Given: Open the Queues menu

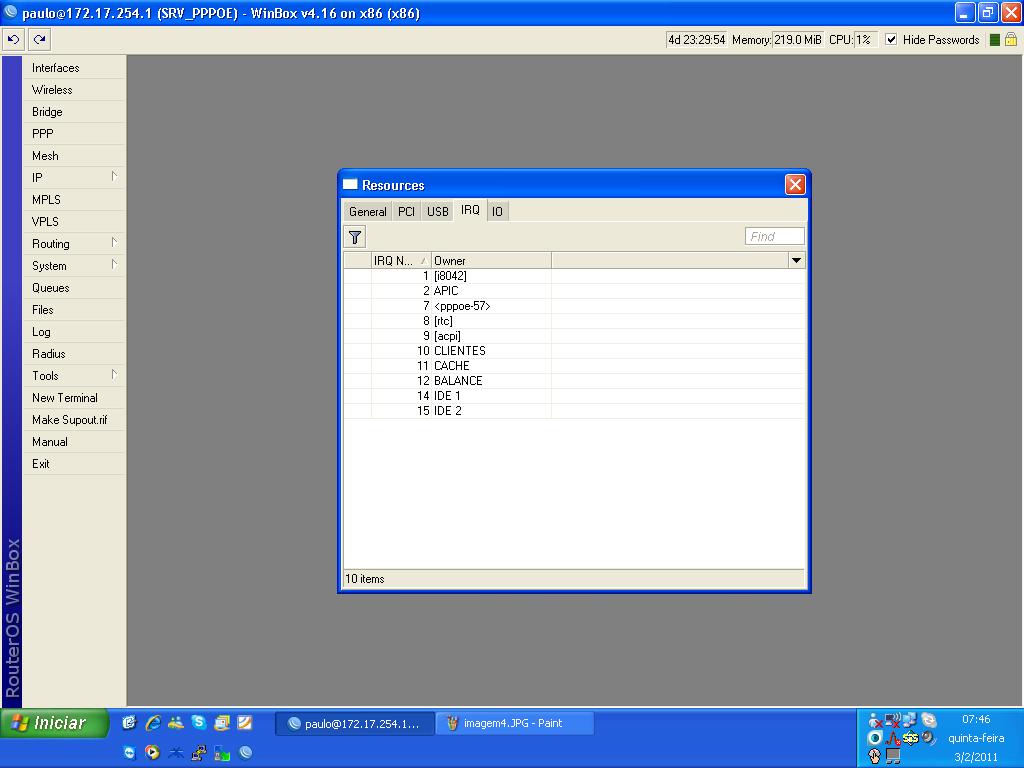Looking at the screenshot, I should (x=73, y=288).
